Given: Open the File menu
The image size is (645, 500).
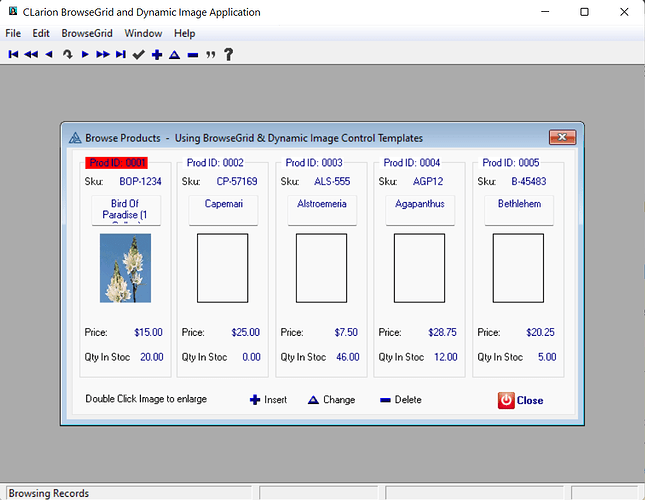Looking at the screenshot, I should point(13,33).
